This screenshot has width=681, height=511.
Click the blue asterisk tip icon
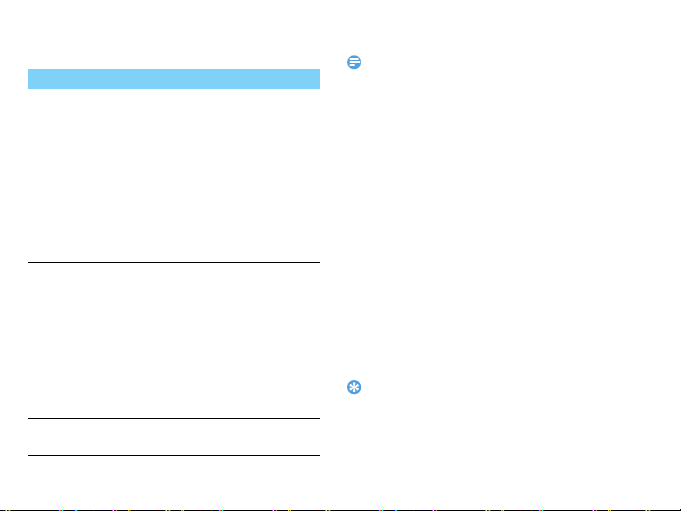[354, 387]
